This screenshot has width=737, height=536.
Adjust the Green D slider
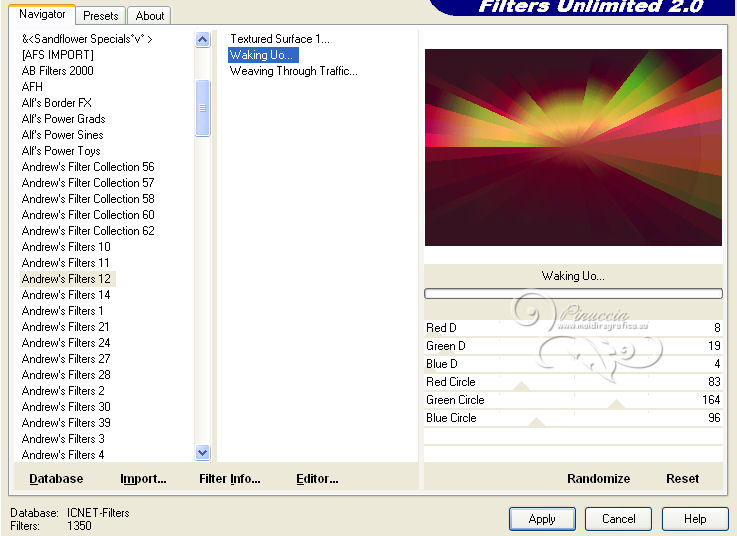tap(573, 346)
